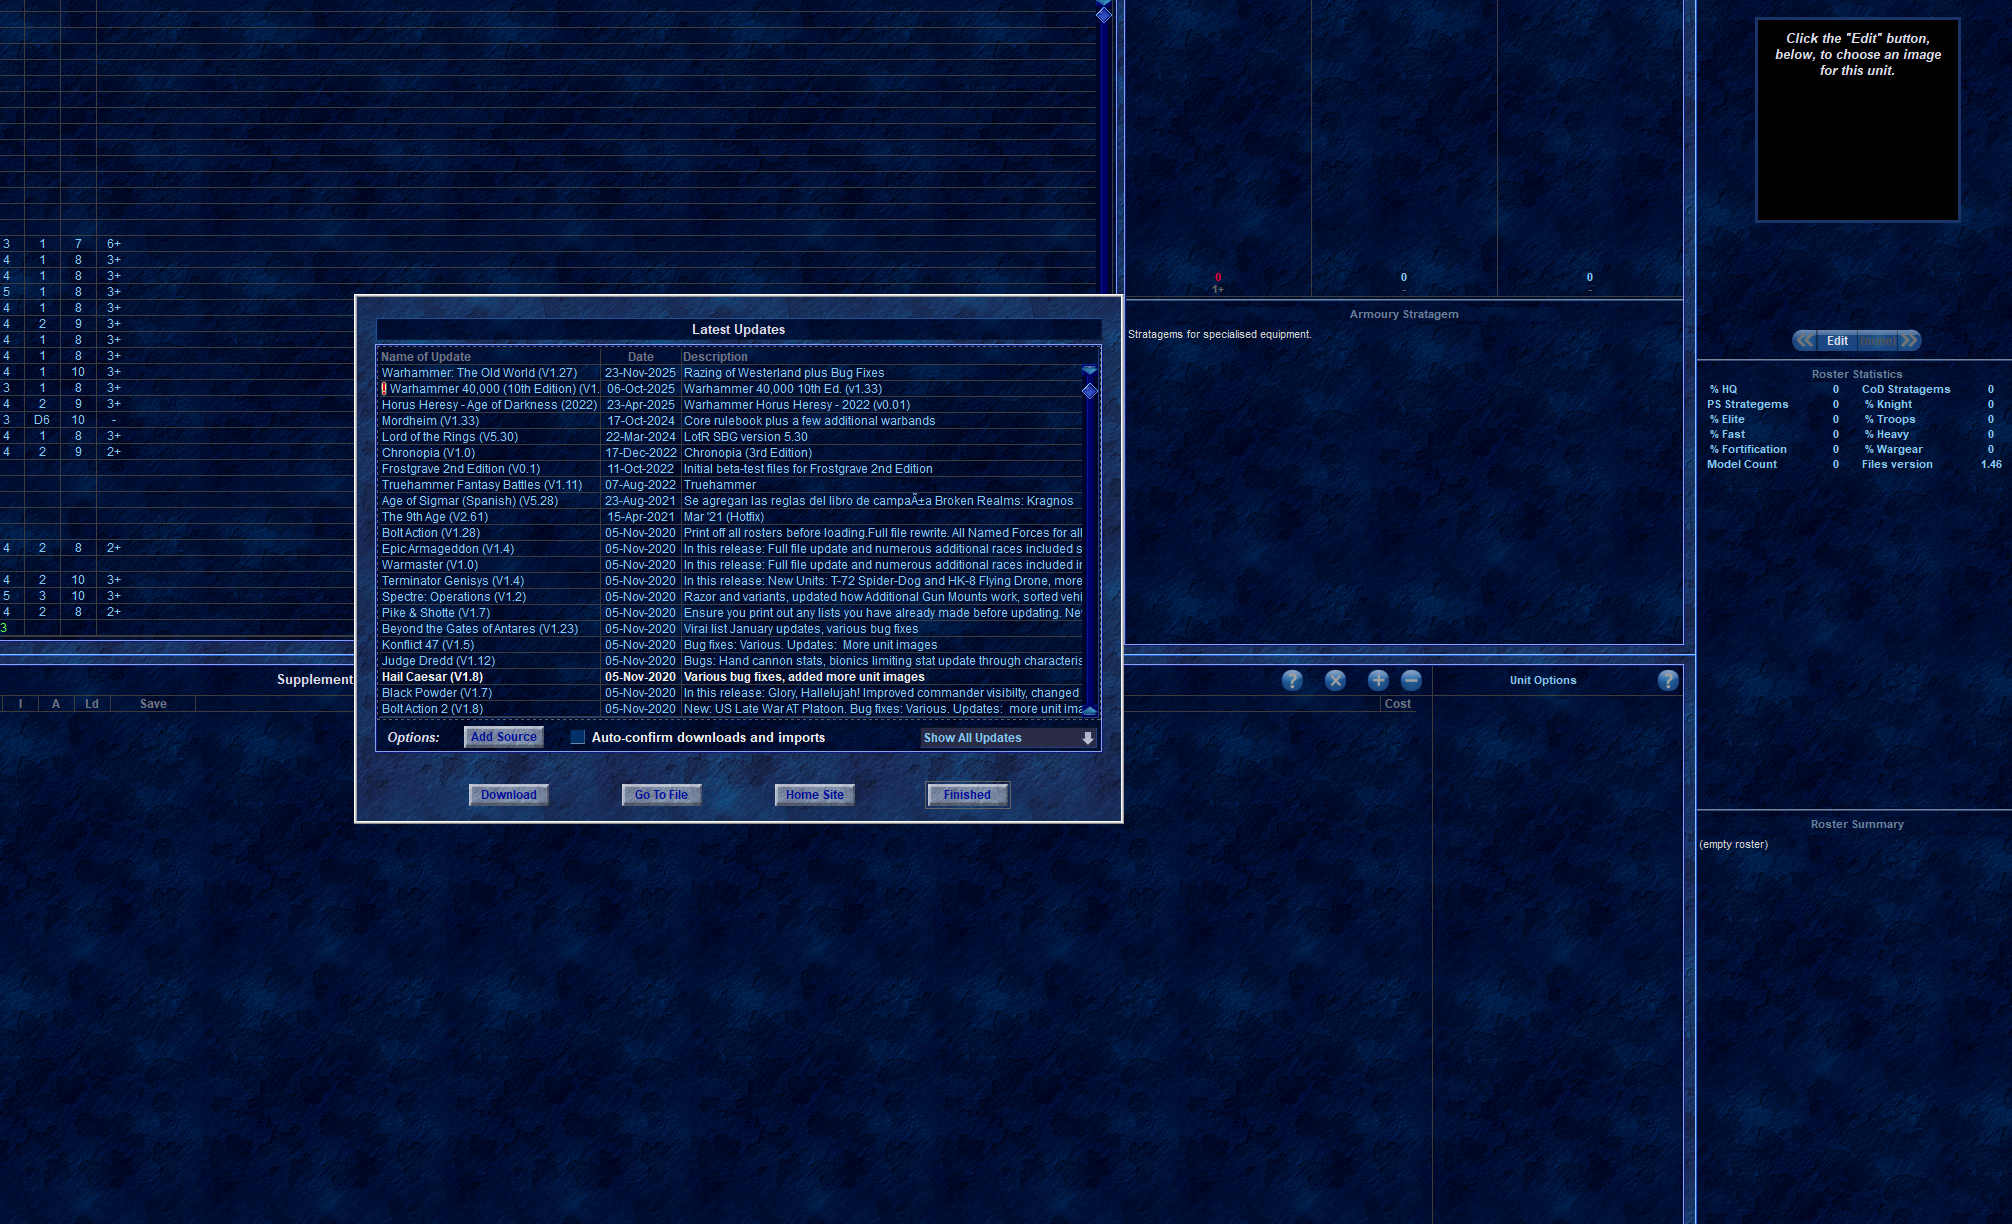Click the Download button
This screenshot has height=1224, width=2012.
point(508,795)
